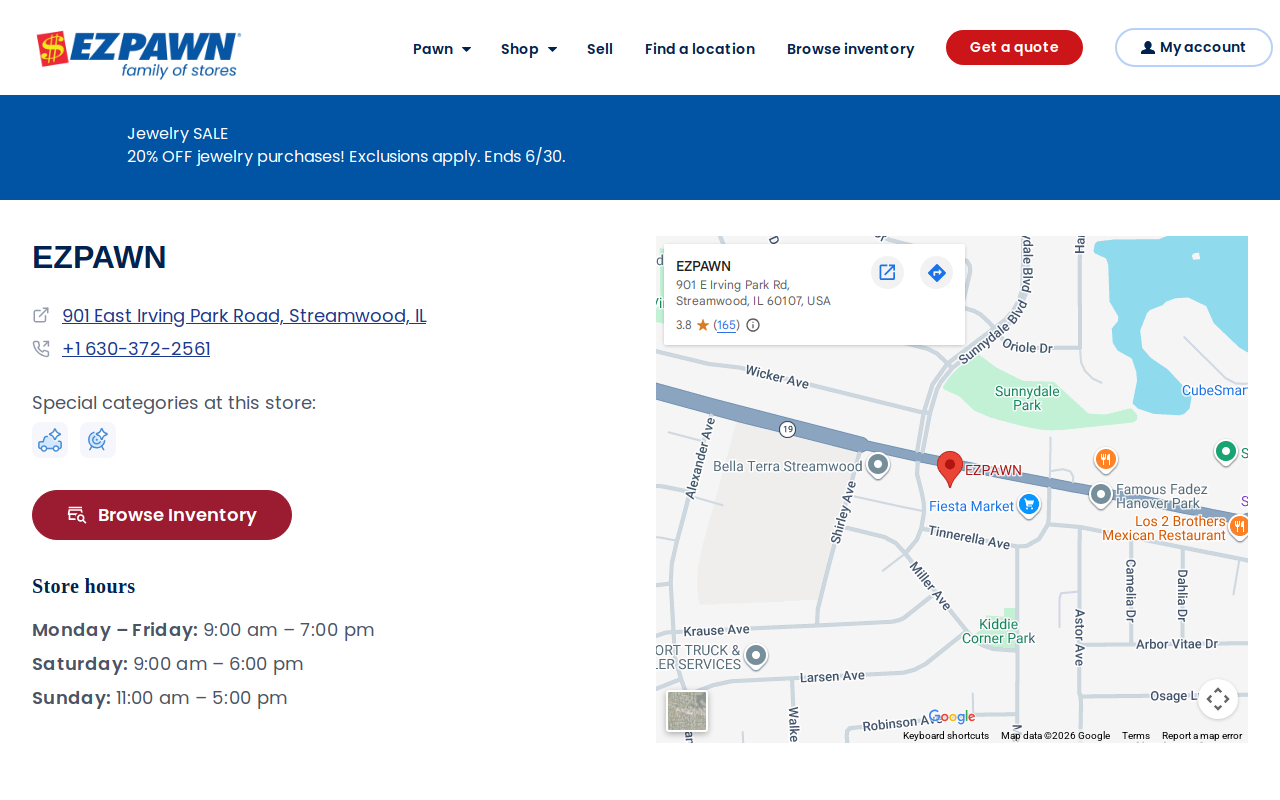Click the EZPAWN store page heading
The height and width of the screenshot is (800, 1280).
(x=99, y=257)
